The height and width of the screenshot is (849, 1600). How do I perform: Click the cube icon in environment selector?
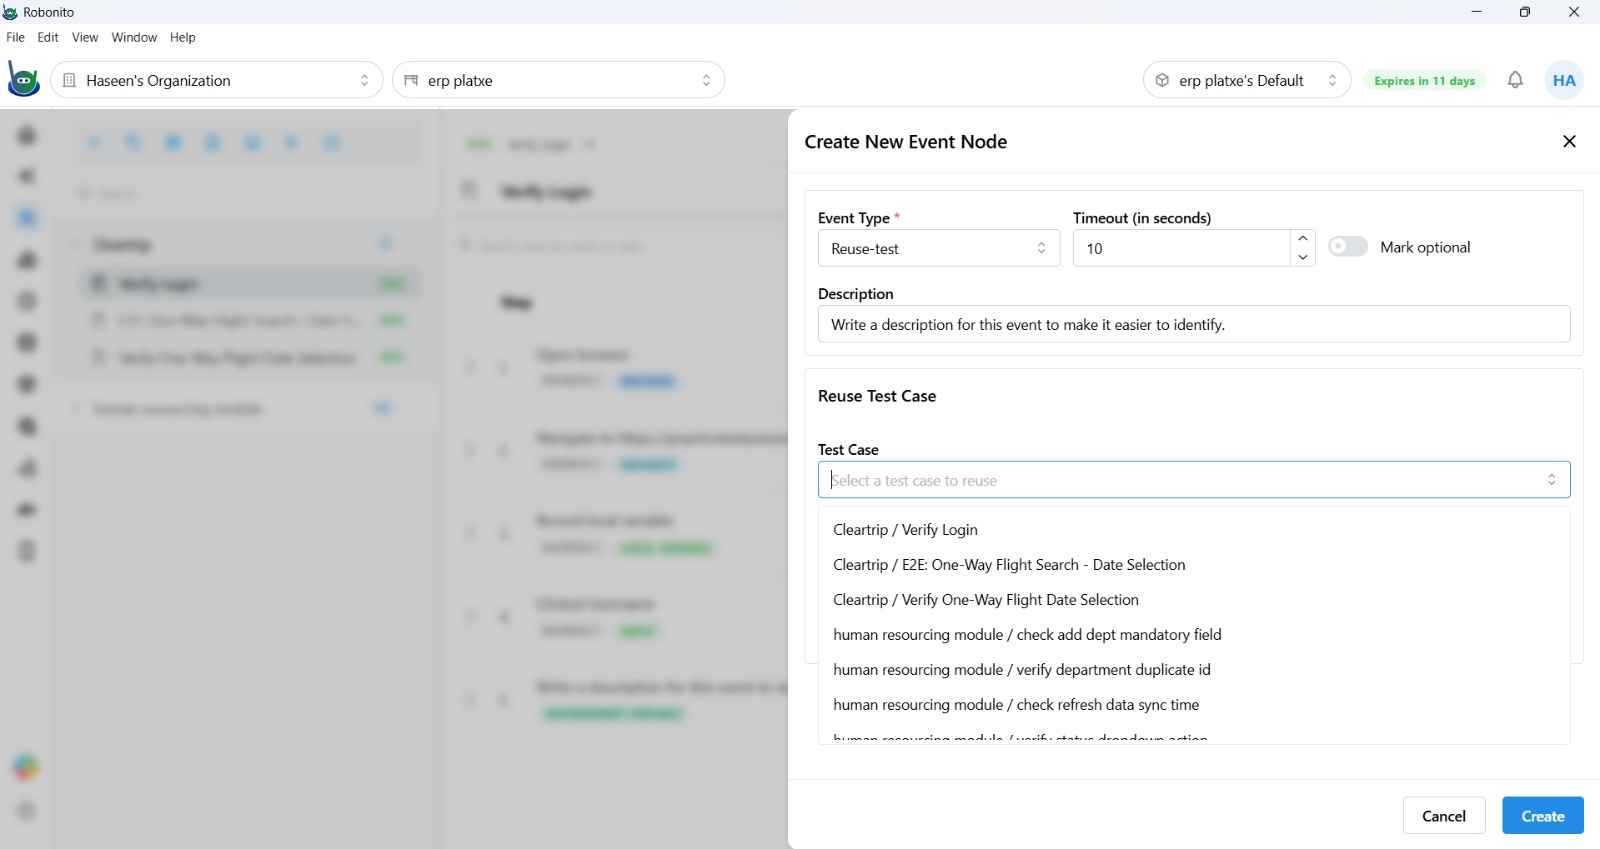pyautogui.click(x=1162, y=80)
